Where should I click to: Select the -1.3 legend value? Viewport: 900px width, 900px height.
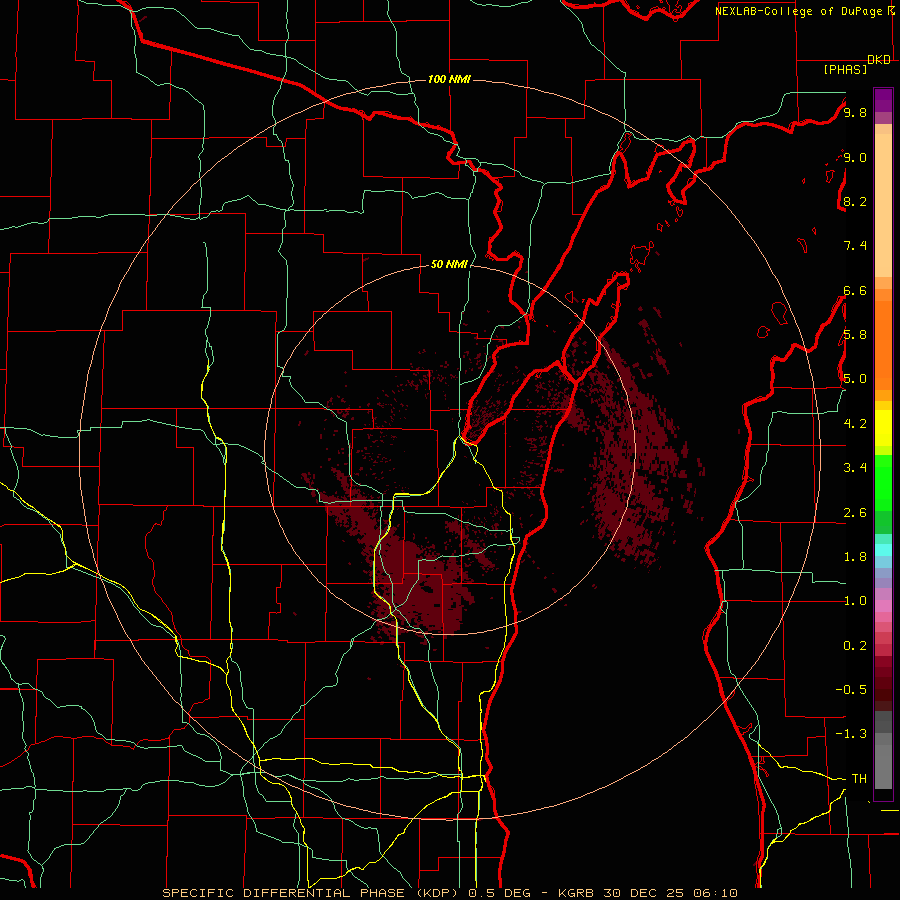pyautogui.click(x=851, y=734)
